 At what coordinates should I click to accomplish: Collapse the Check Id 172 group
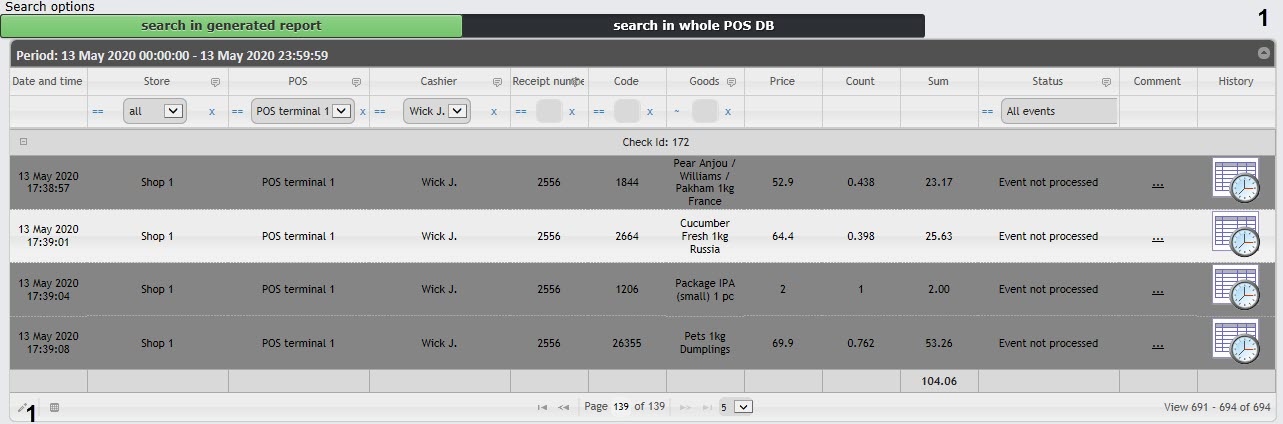pos(24,142)
